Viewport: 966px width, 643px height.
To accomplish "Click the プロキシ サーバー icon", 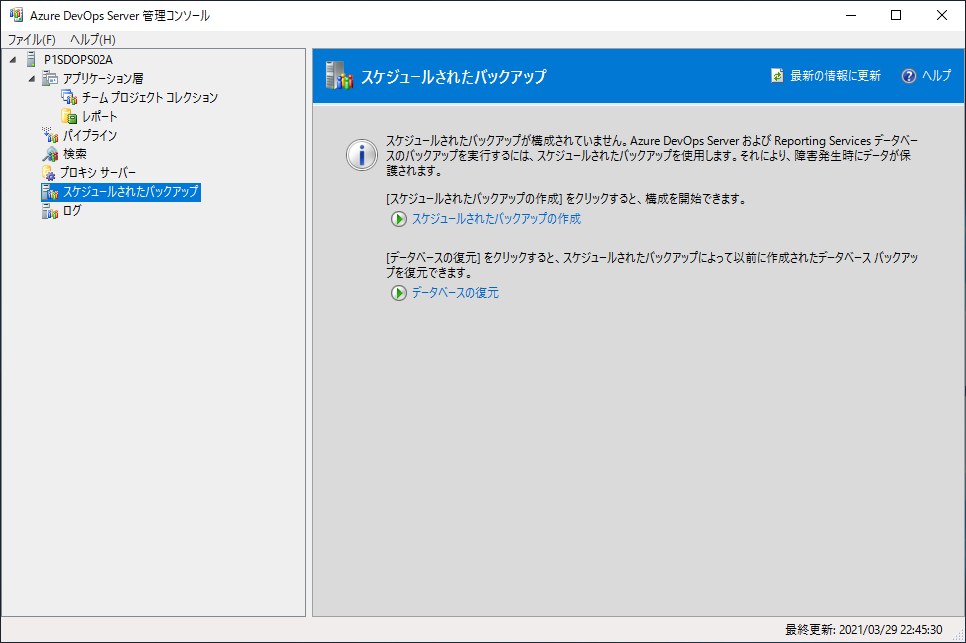I will (48, 173).
